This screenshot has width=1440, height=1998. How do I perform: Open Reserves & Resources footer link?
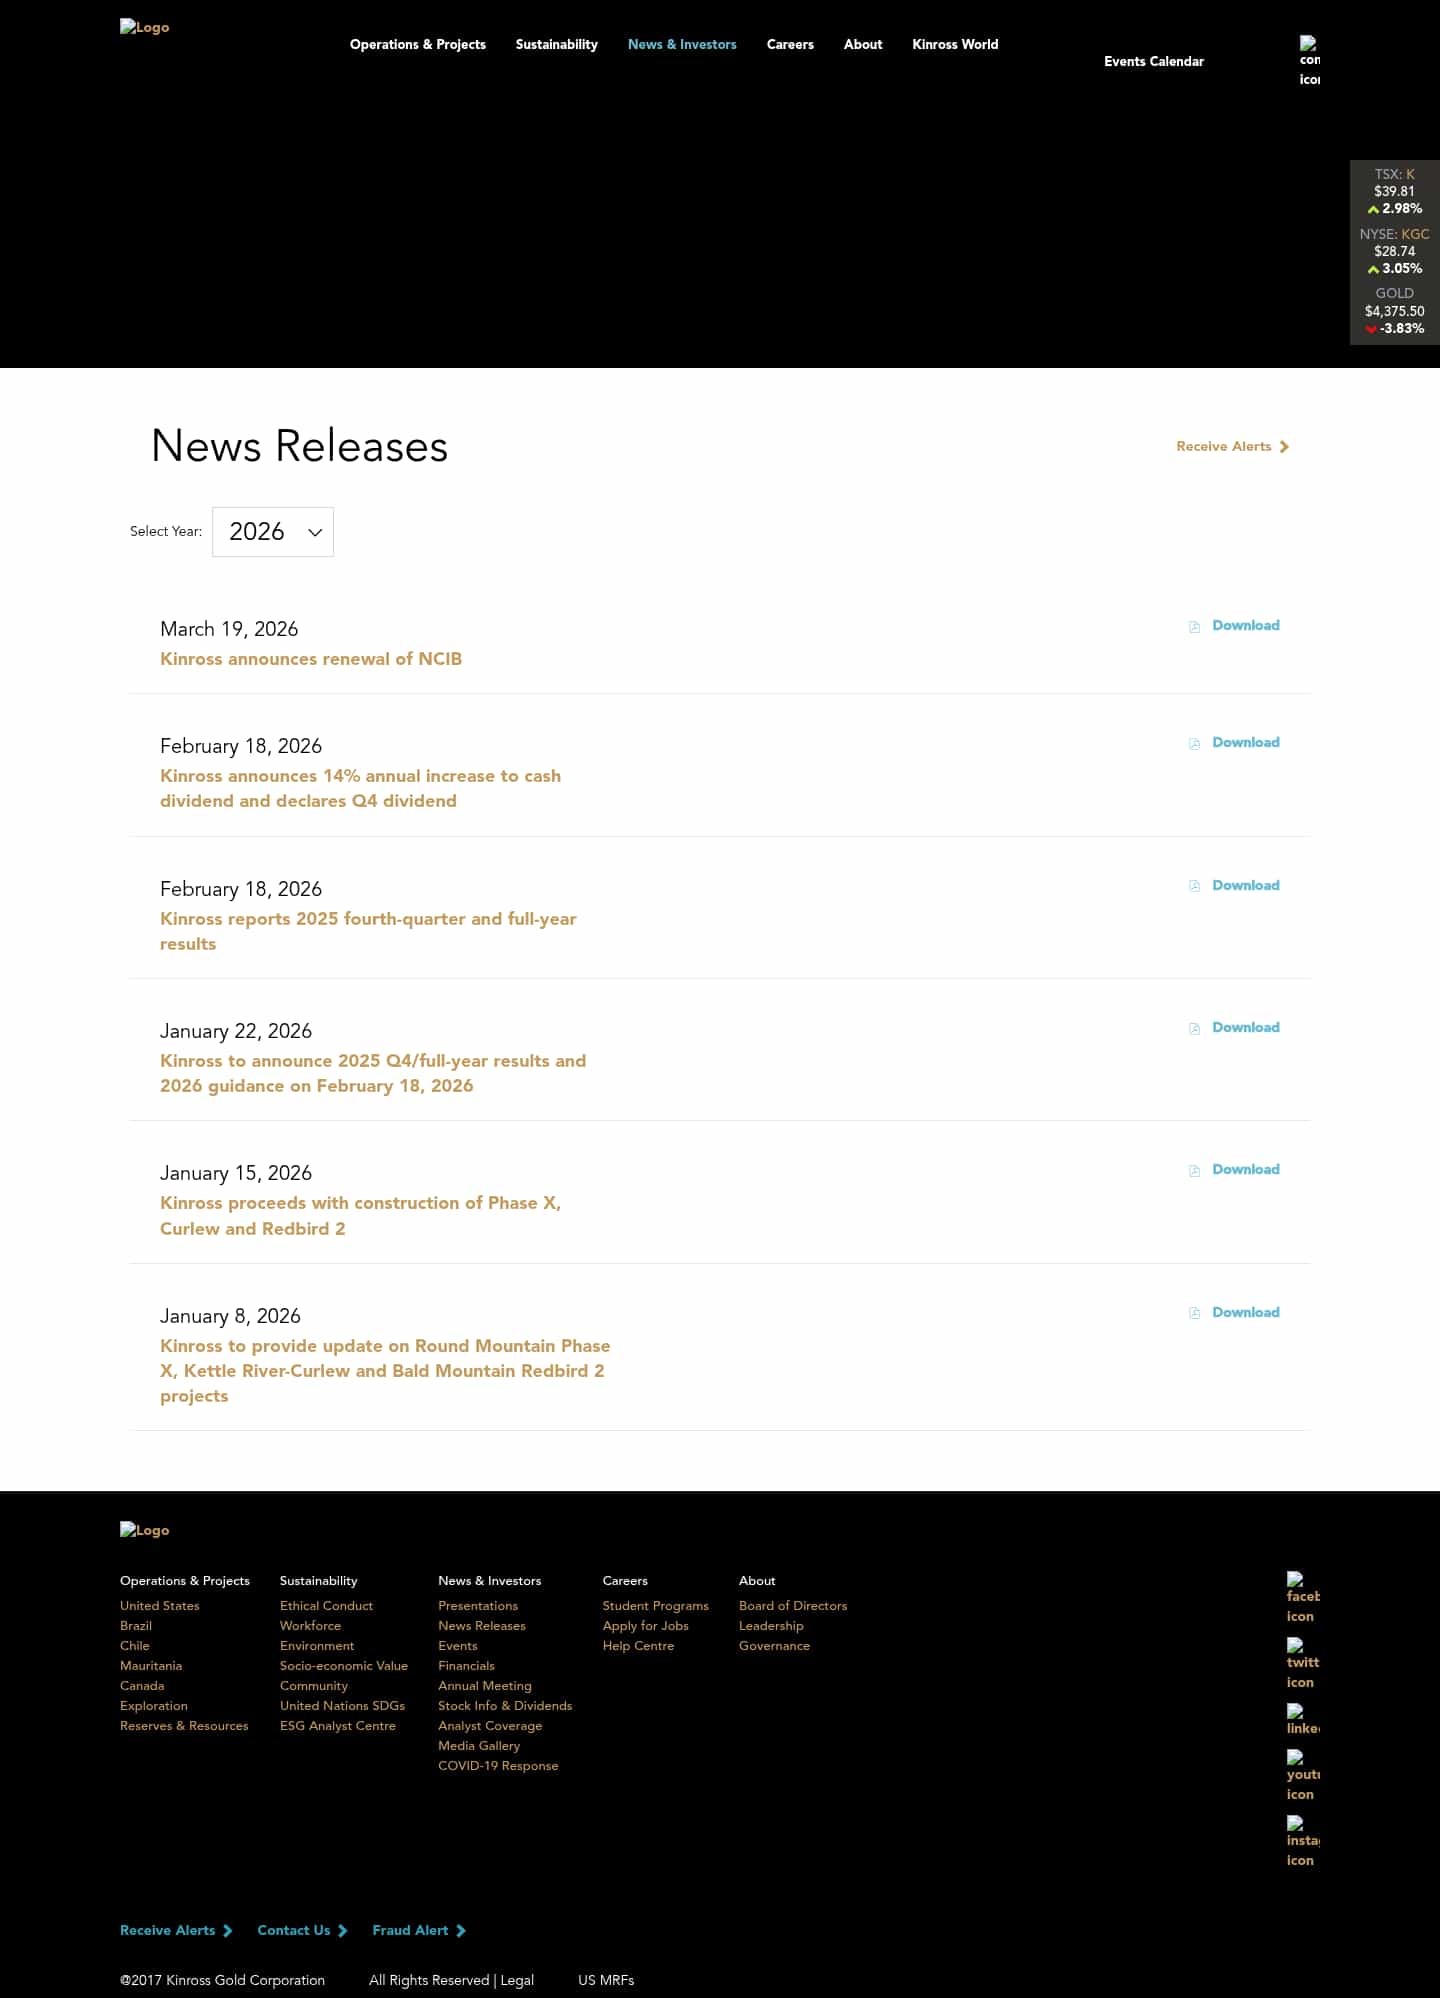[184, 1725]
